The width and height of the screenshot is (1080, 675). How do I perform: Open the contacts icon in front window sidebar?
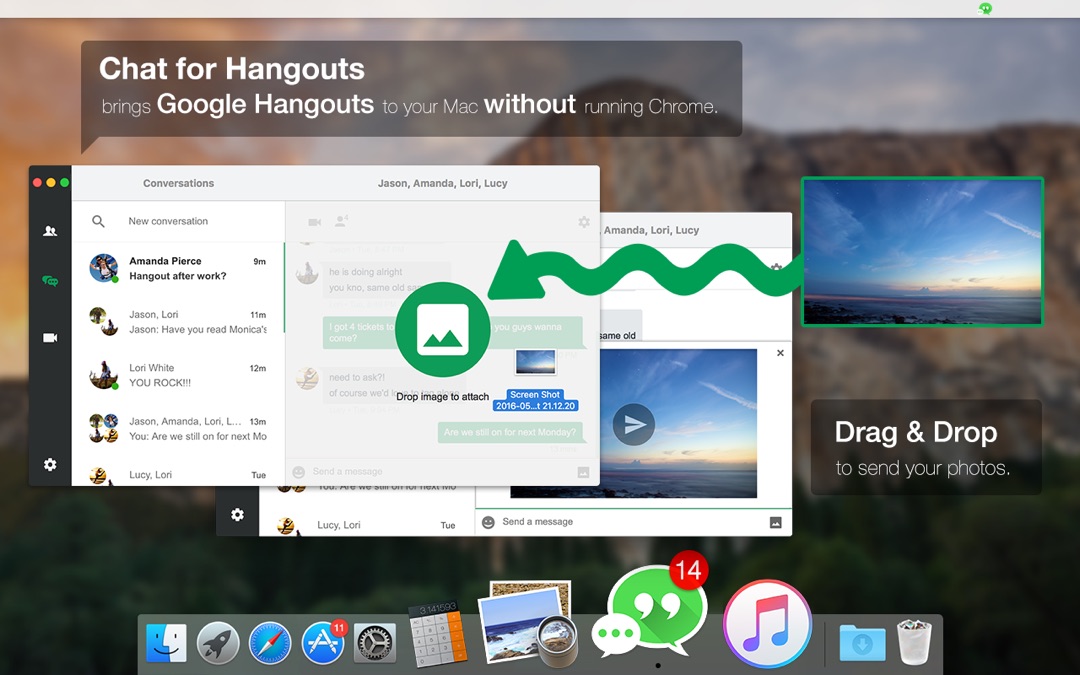(x=50, y=231)
